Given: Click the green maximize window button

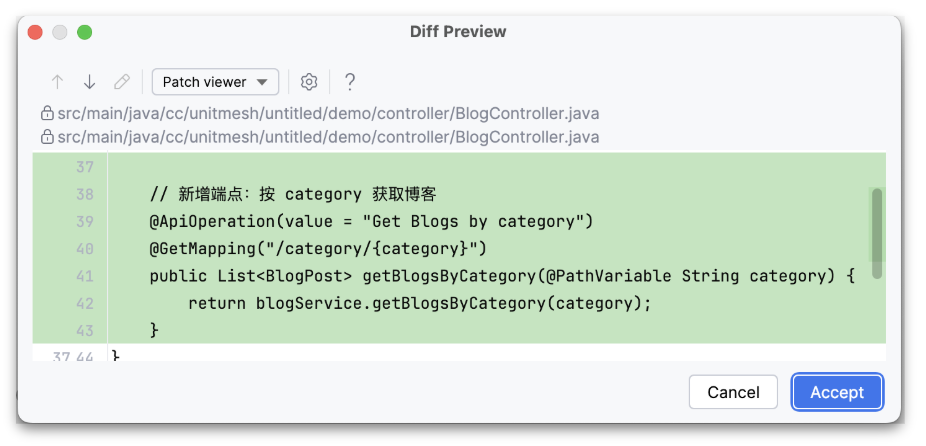Looking at the screenshot, I should click(85, 32).
